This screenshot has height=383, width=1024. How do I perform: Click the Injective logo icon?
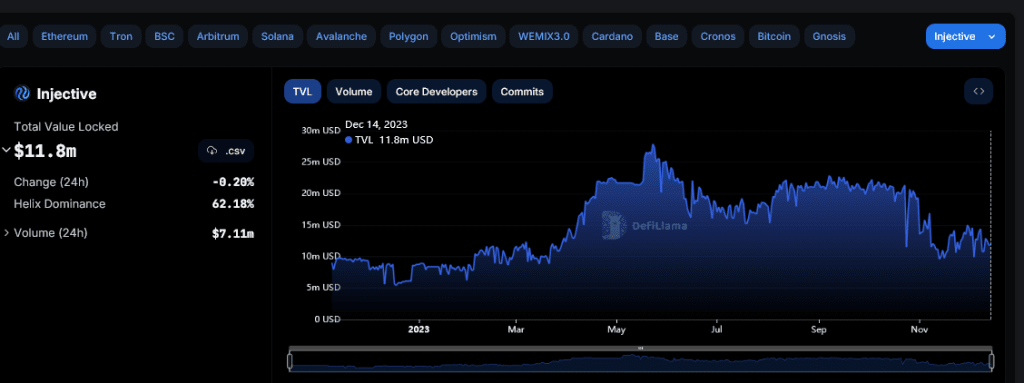pos(22,93)
